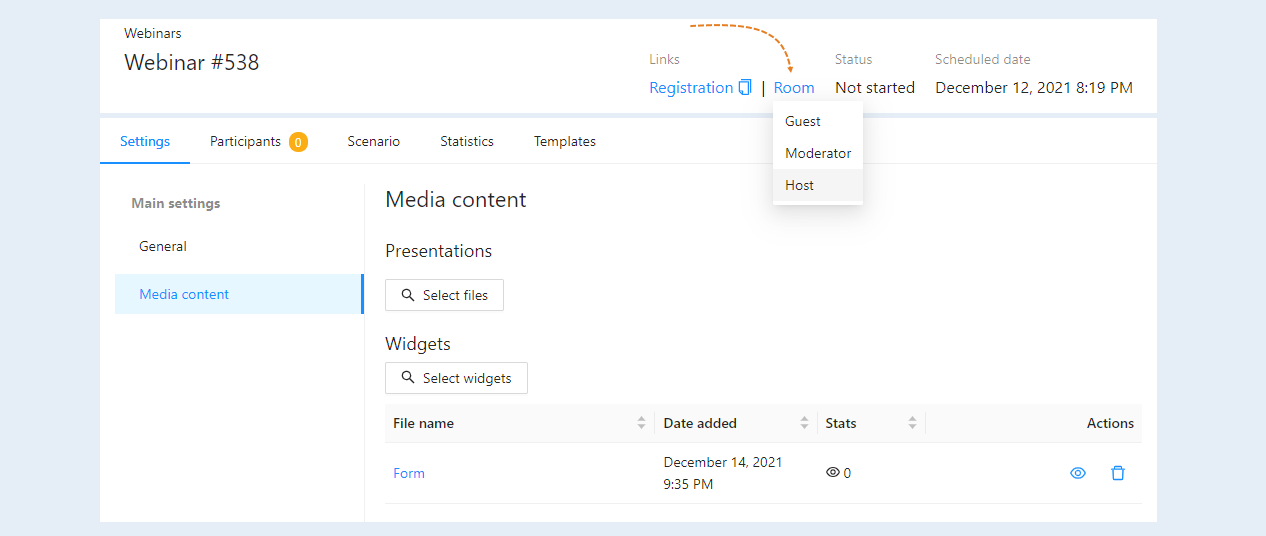
Task: Click the Widgets section heading
Action: [418, 344]
